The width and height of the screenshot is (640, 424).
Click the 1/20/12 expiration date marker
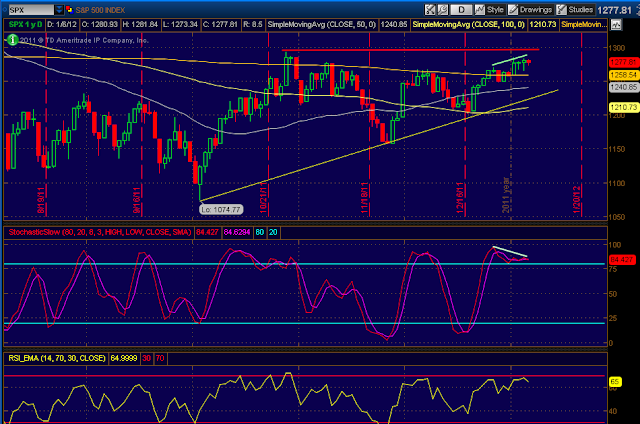[x=576, y=200]
